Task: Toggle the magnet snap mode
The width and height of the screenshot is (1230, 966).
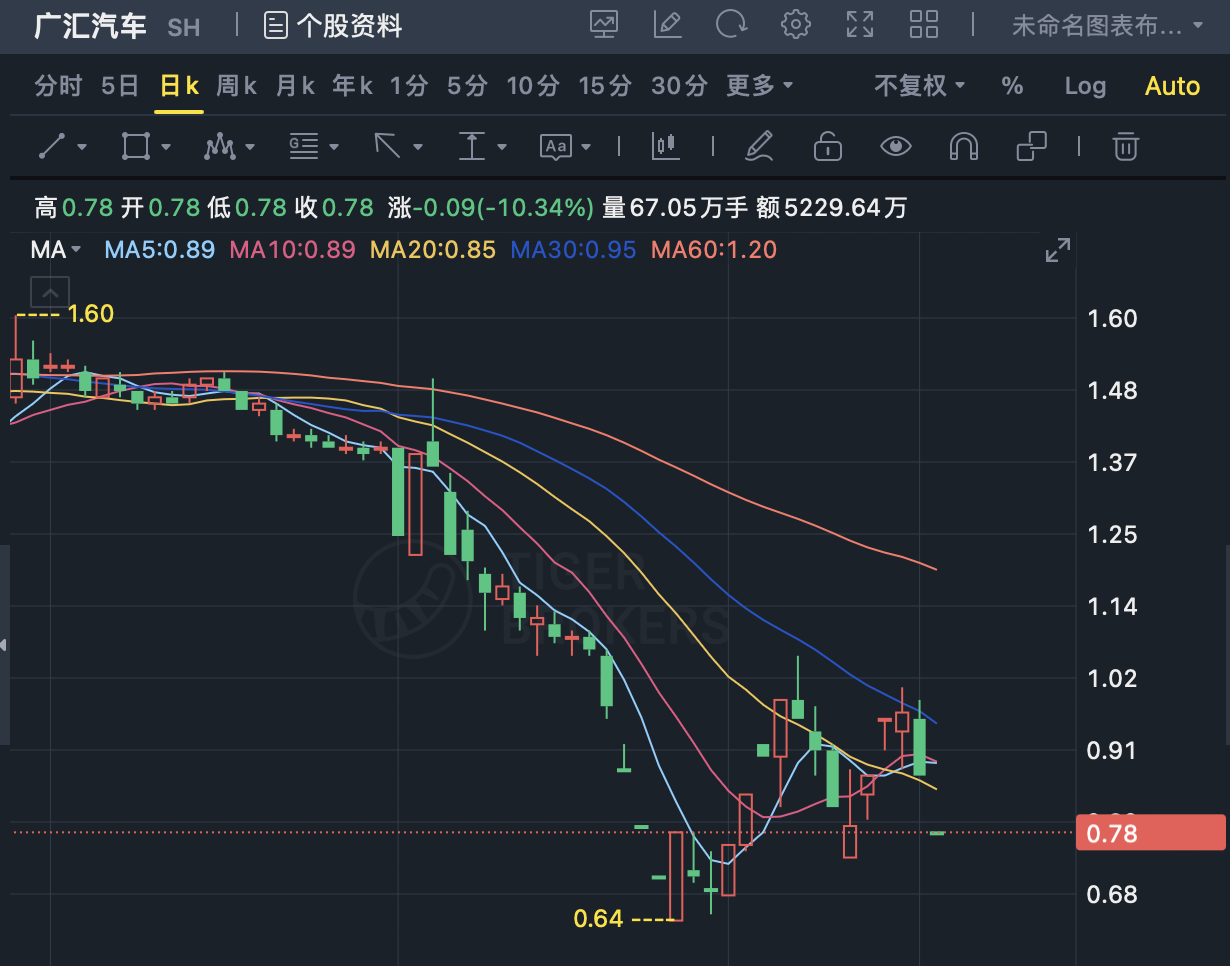Action: [963, 147]
